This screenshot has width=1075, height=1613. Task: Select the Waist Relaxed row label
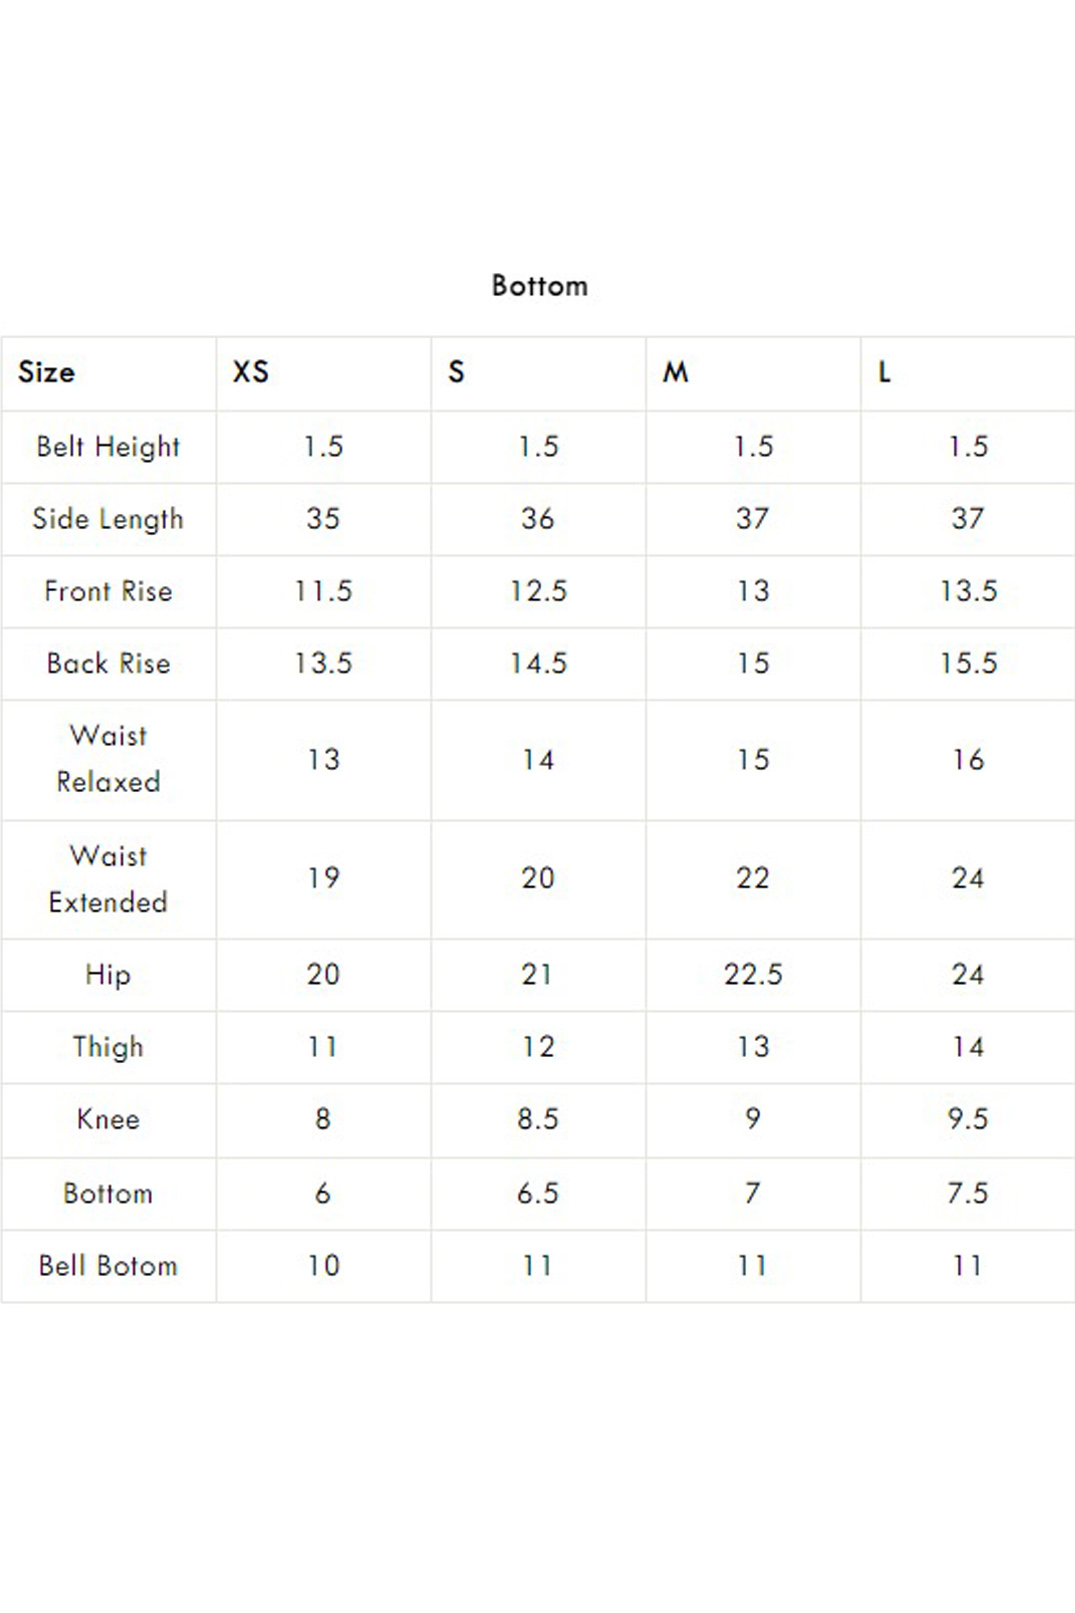click(x=108, y=759)
